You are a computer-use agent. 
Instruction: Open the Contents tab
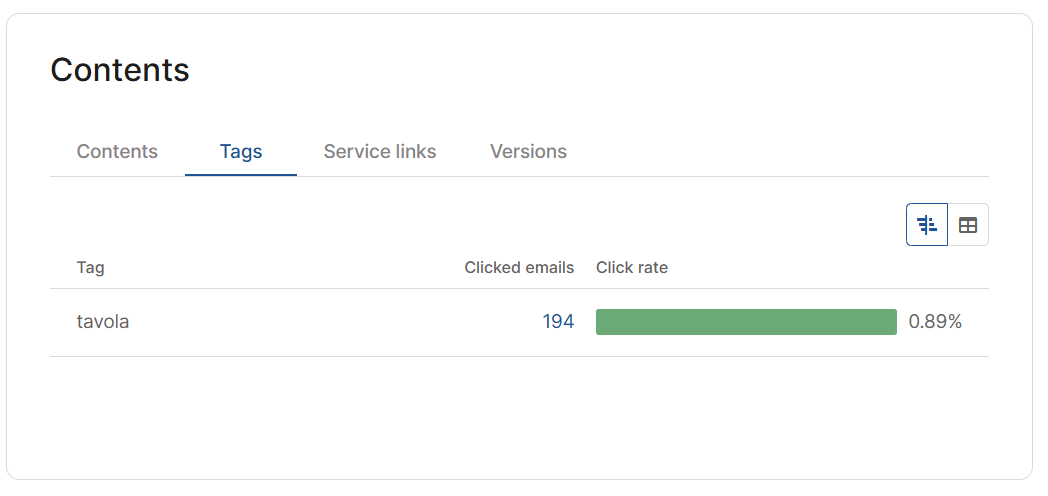point(117,152)
